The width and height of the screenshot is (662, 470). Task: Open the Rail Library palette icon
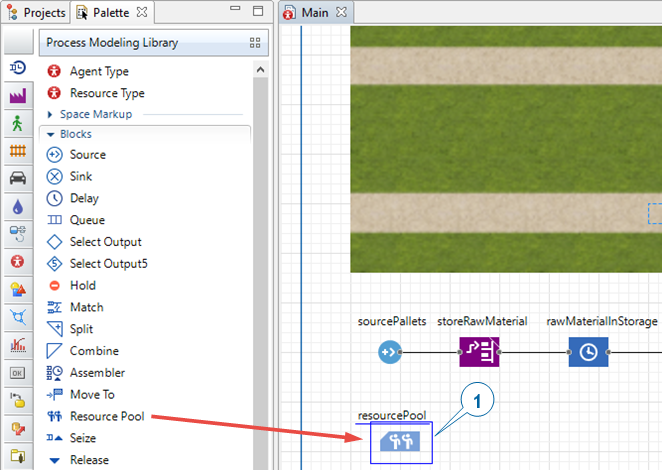coord(18,151)
